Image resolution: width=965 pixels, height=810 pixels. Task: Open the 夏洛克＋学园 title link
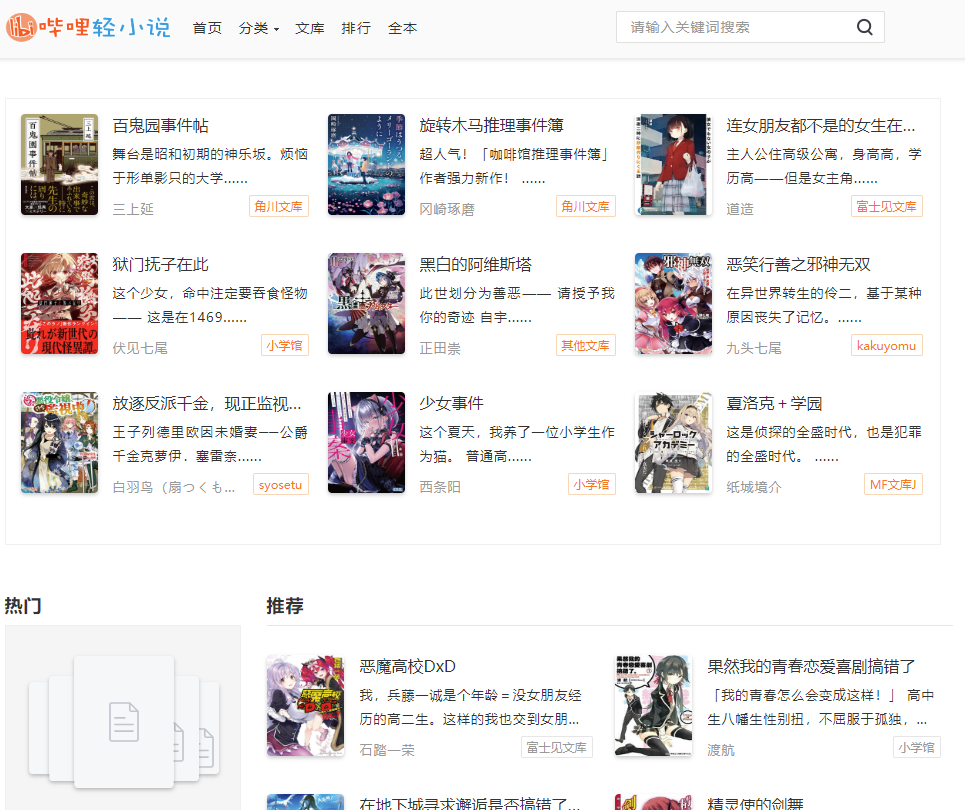point(774,404)
